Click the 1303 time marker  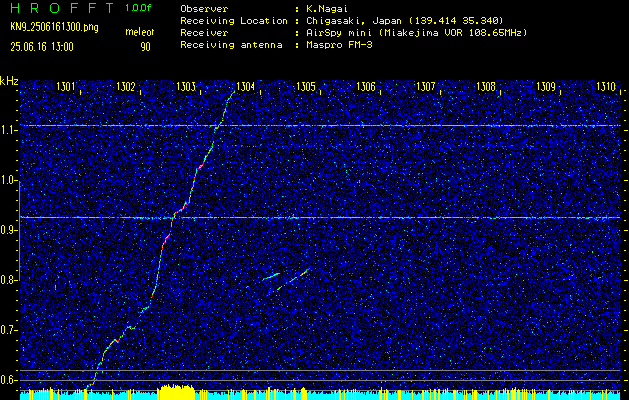[x=186, y=87]
